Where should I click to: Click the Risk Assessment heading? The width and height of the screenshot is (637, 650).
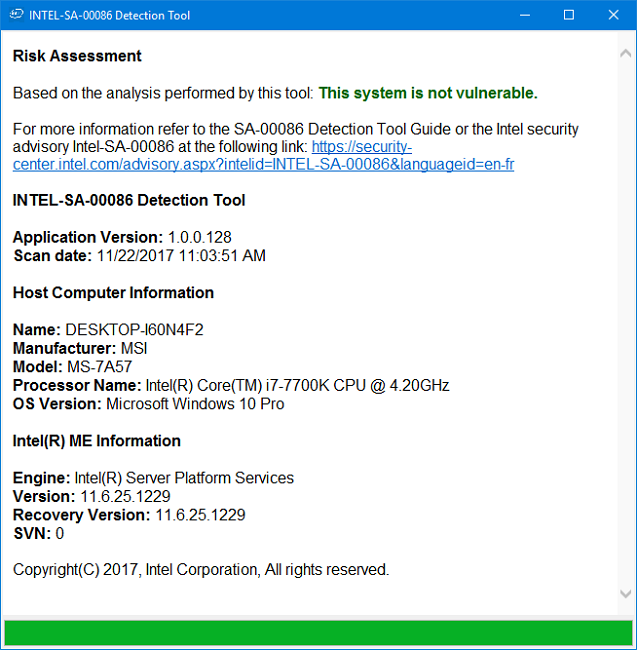[x=77, y=56]
